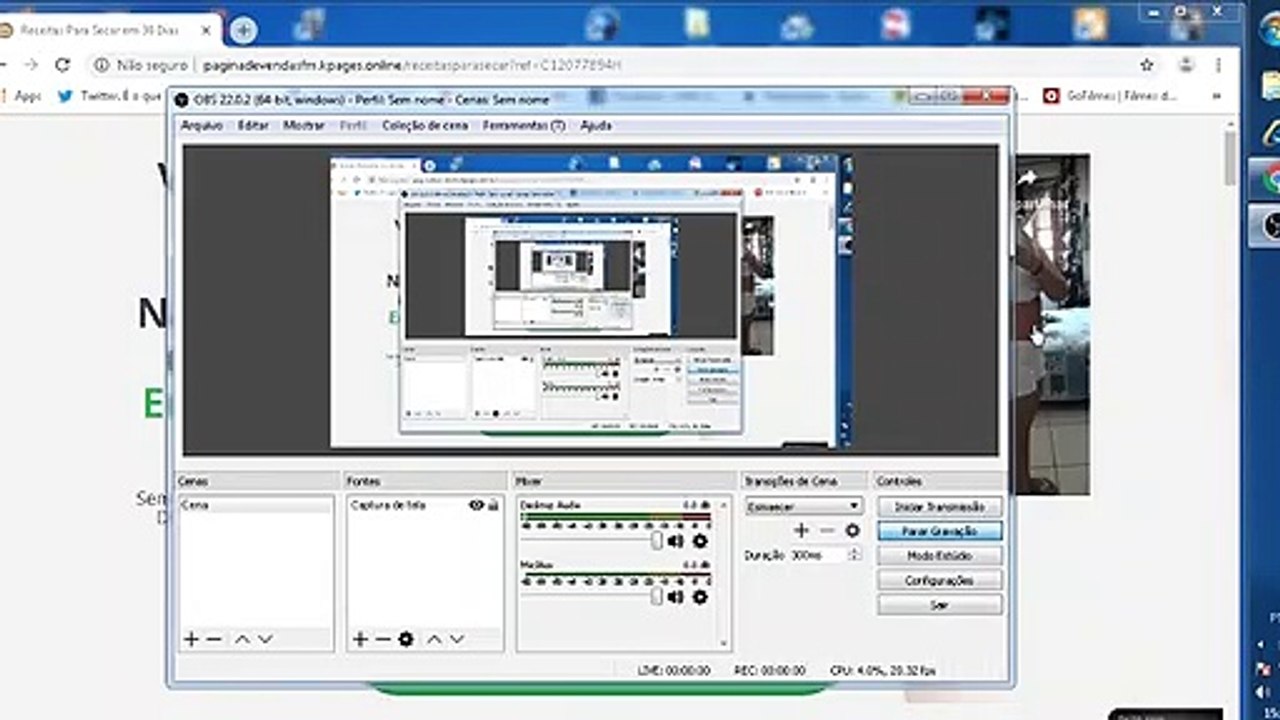
Task: Toggle the lock on Captura de tela source
Action: click(492, 505)
